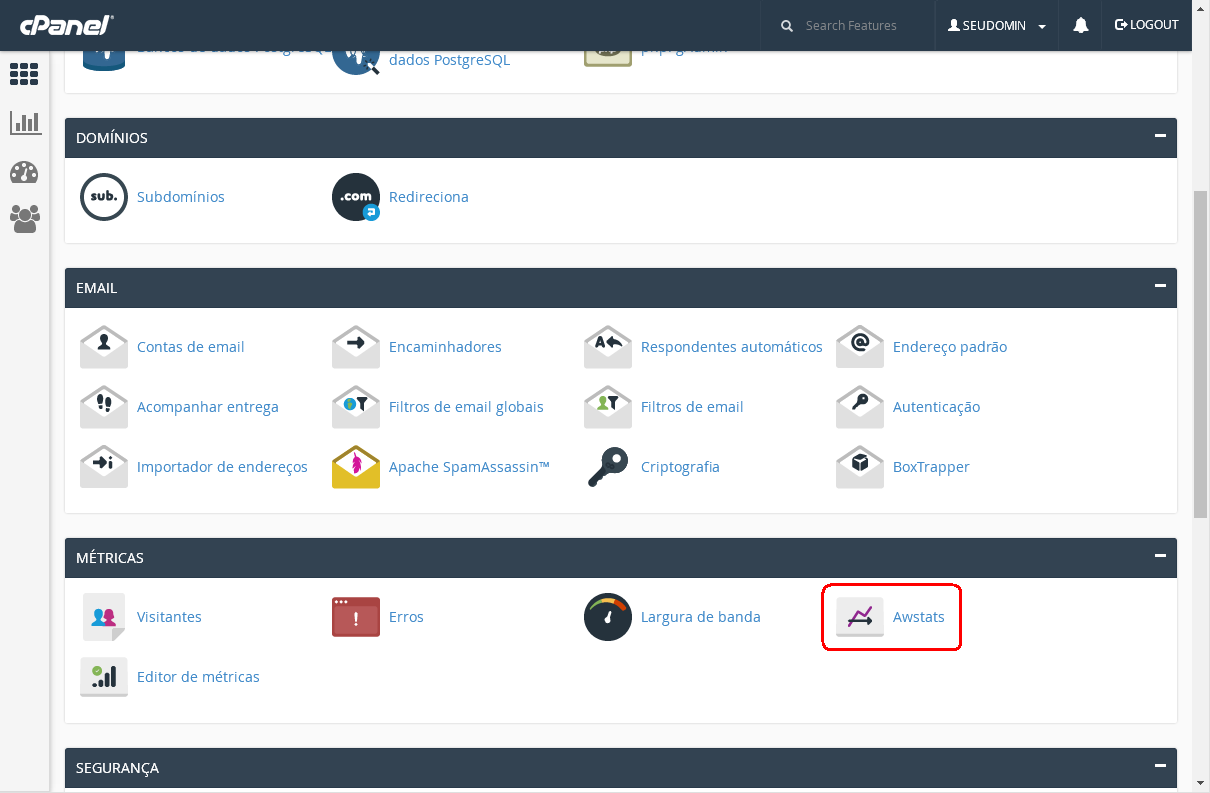This screenshot has height=793, width=1210.
Task: Click the Apache SpamAssassin yellow icon
Action: pos(356,467)
